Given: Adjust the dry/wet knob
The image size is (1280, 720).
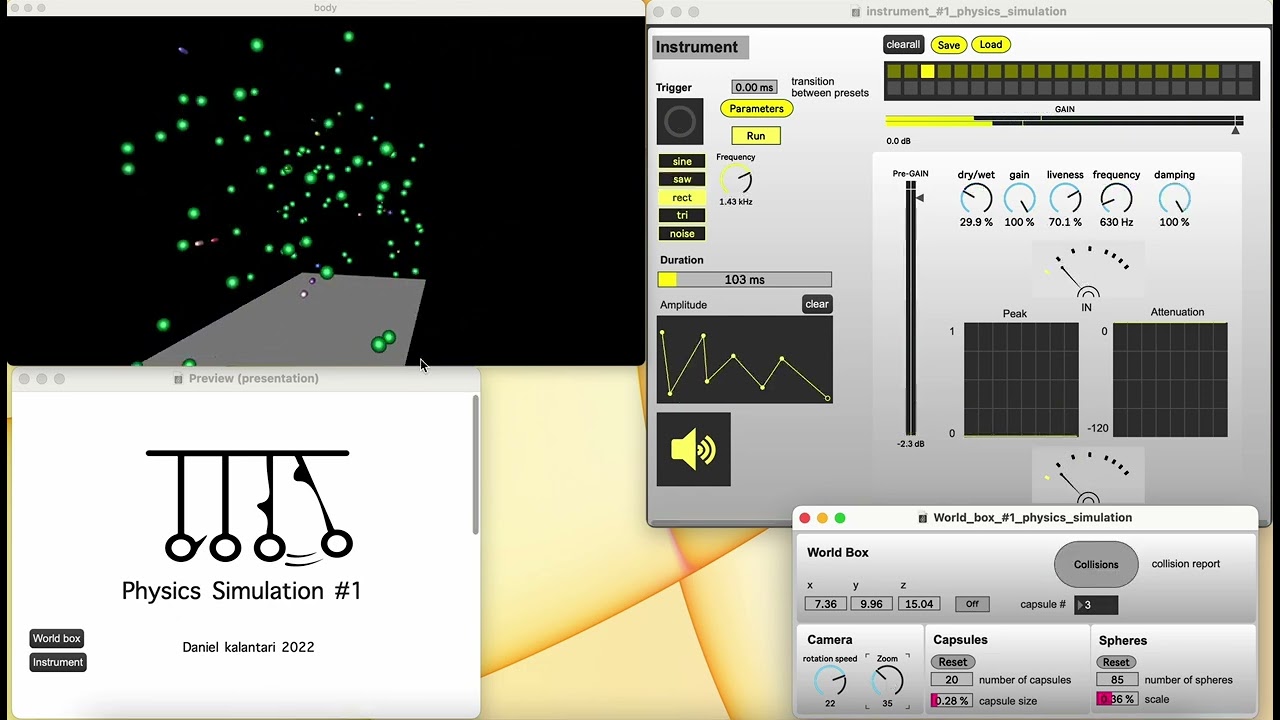Looking at the screenshot, I should [976, 199].
